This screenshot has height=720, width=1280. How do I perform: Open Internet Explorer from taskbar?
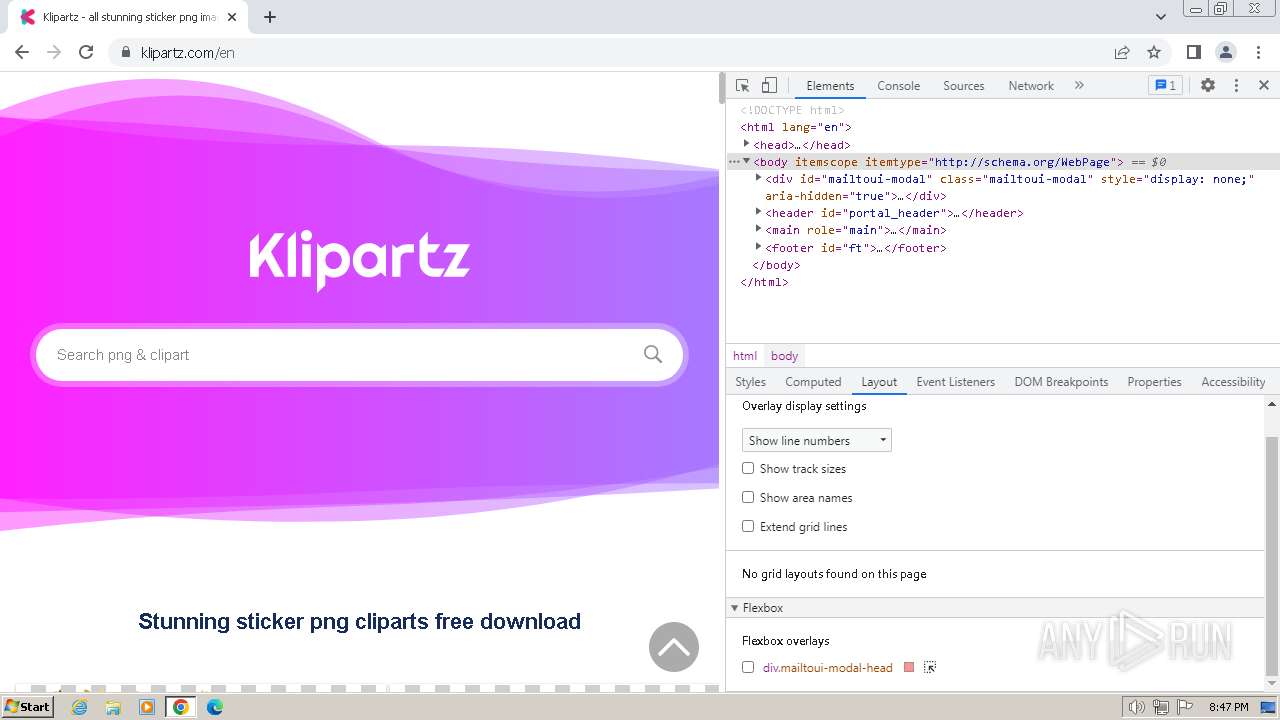(80, 707)
